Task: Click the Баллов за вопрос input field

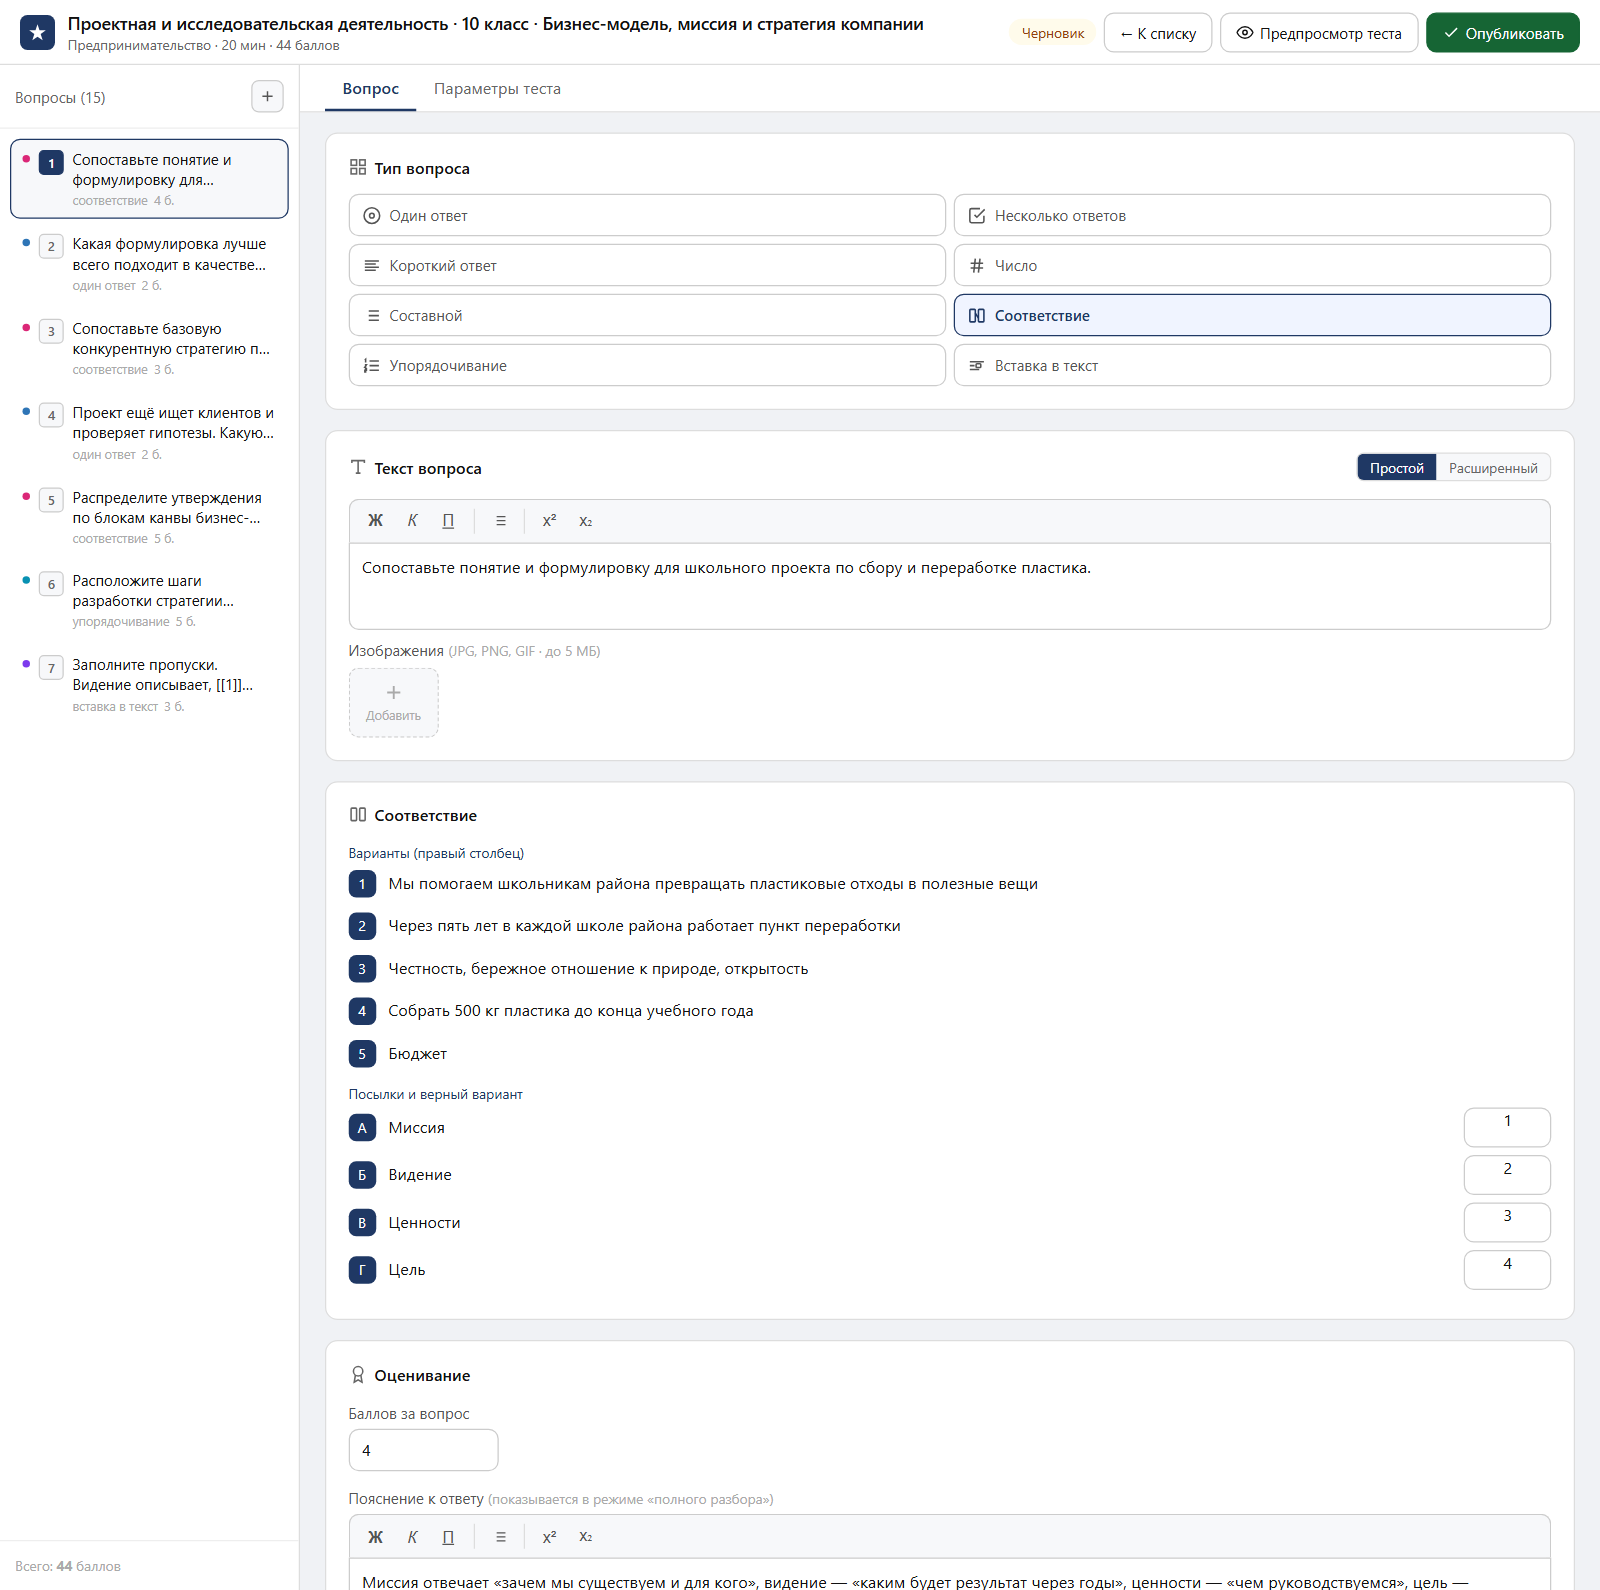Action: coord(423,1450)
